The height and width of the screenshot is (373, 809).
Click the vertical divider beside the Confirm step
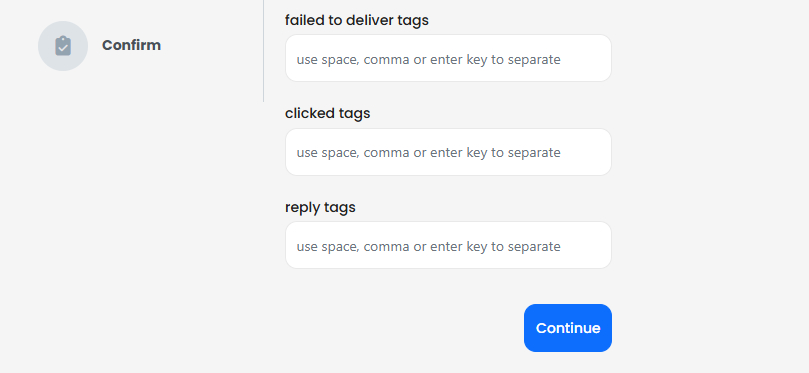[264, 51]
